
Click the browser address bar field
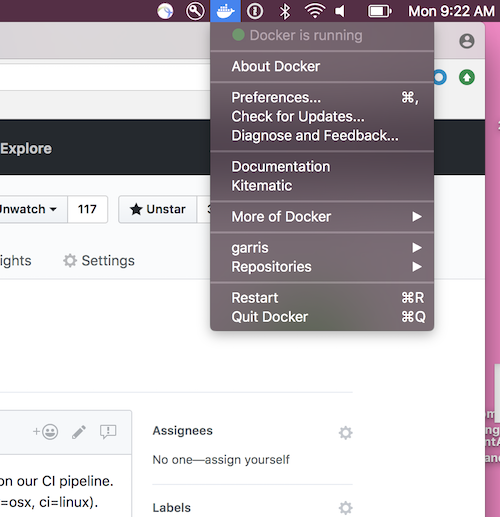coord(105,77)
